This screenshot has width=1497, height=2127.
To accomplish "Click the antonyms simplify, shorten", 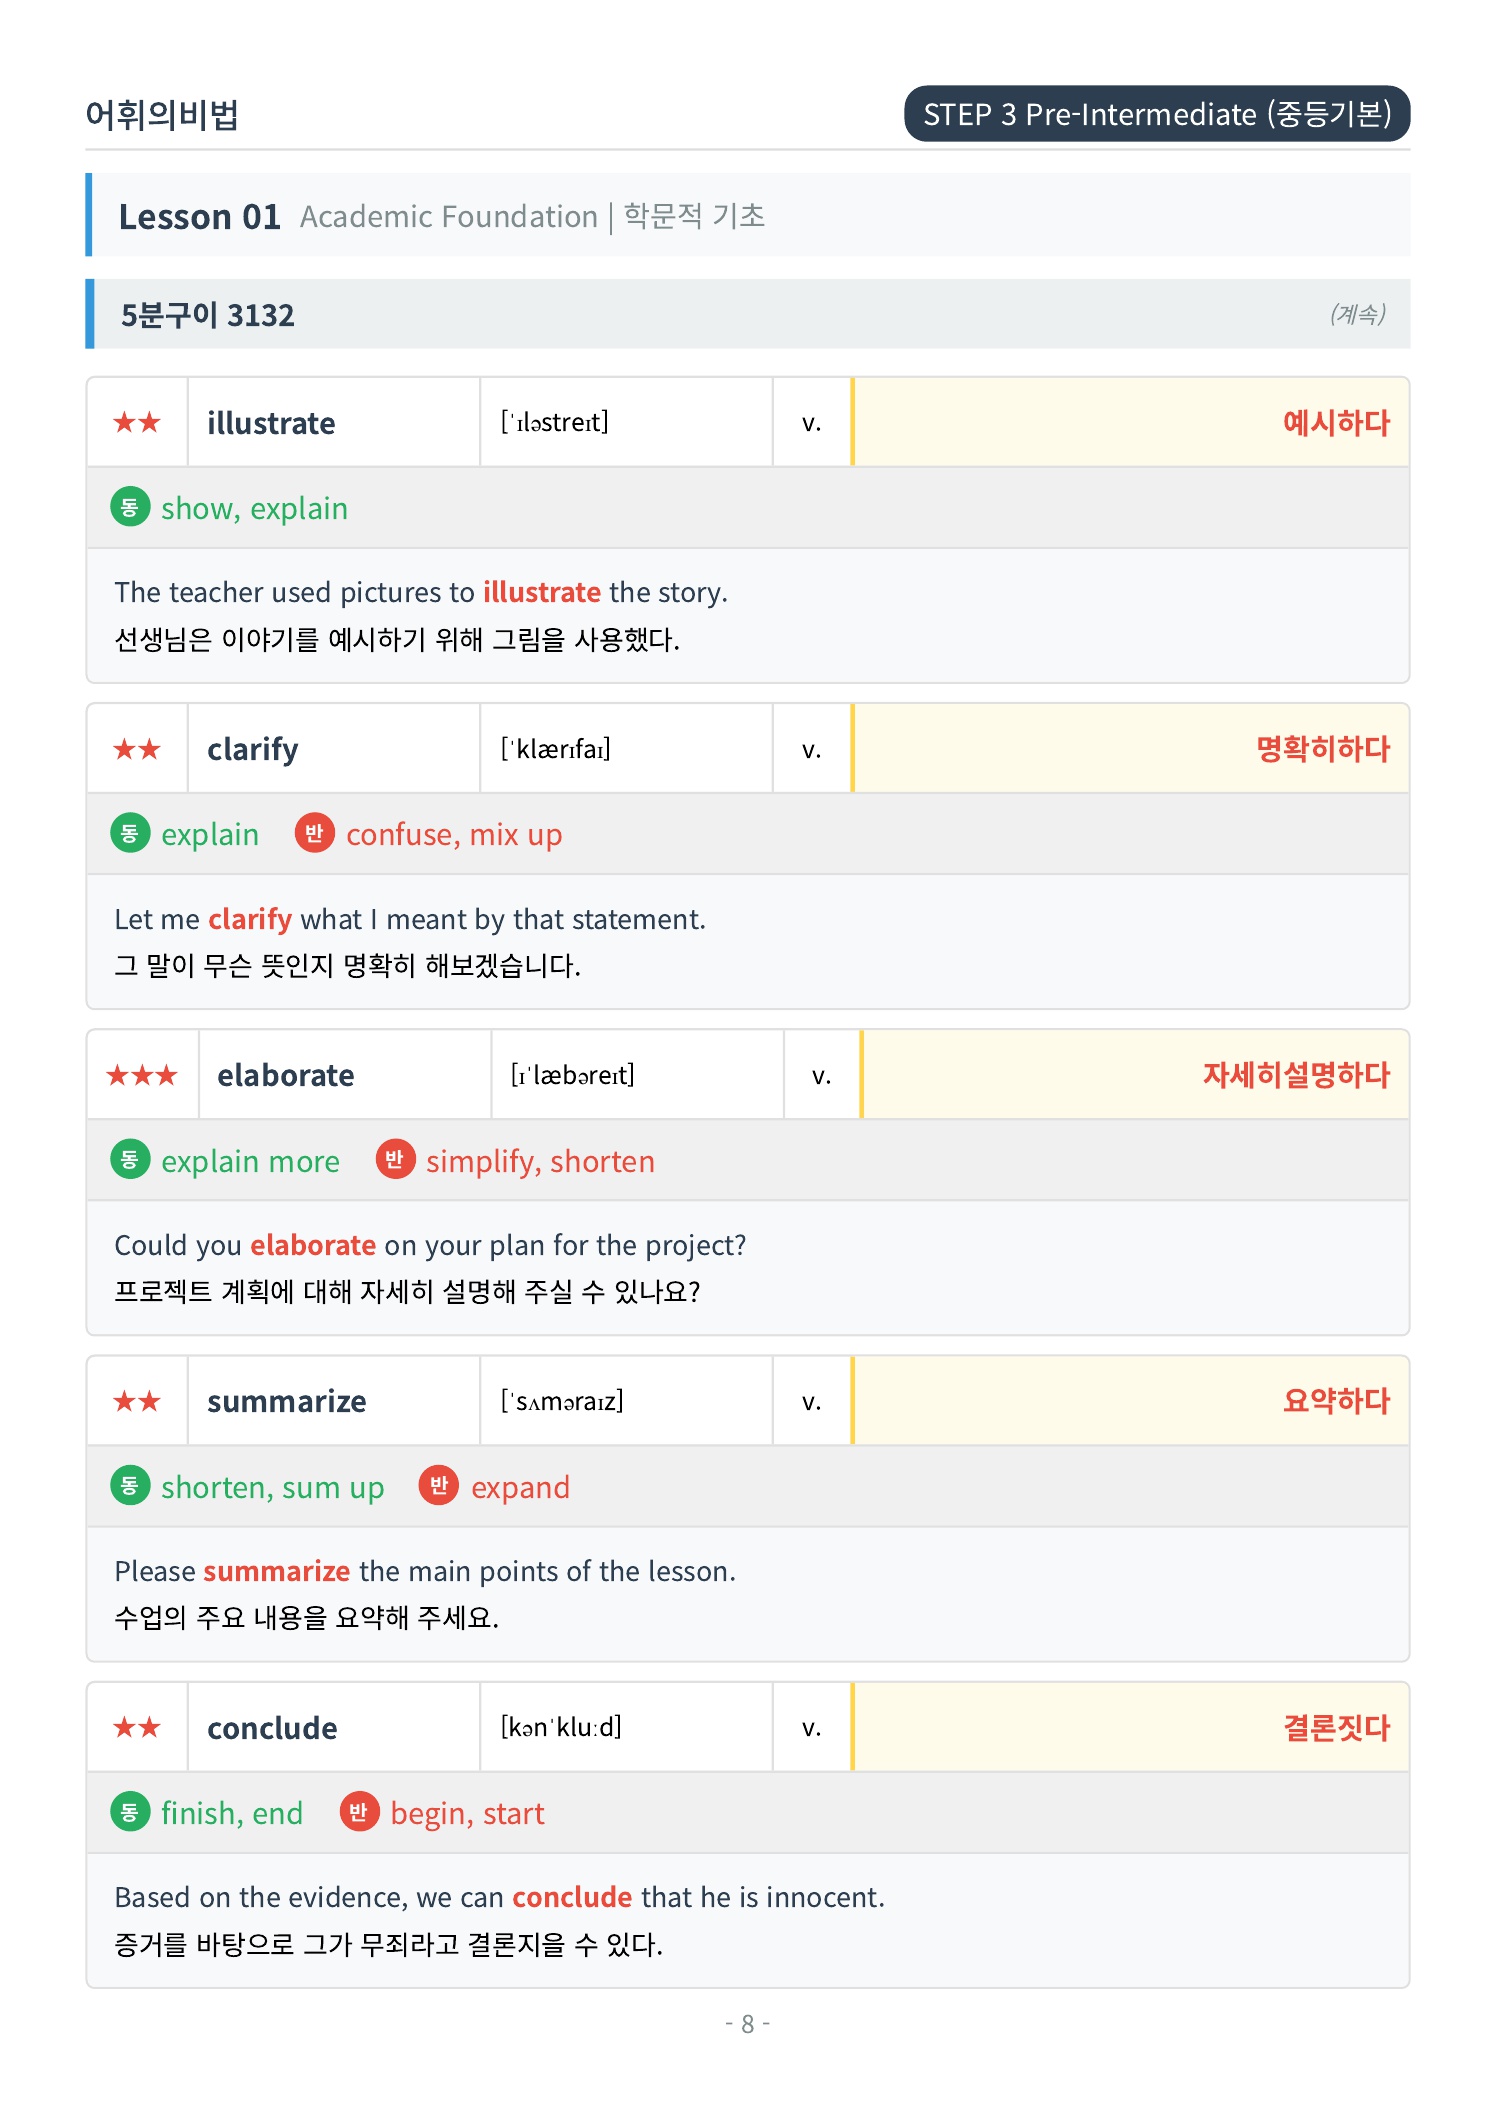I will (540, 1161).
